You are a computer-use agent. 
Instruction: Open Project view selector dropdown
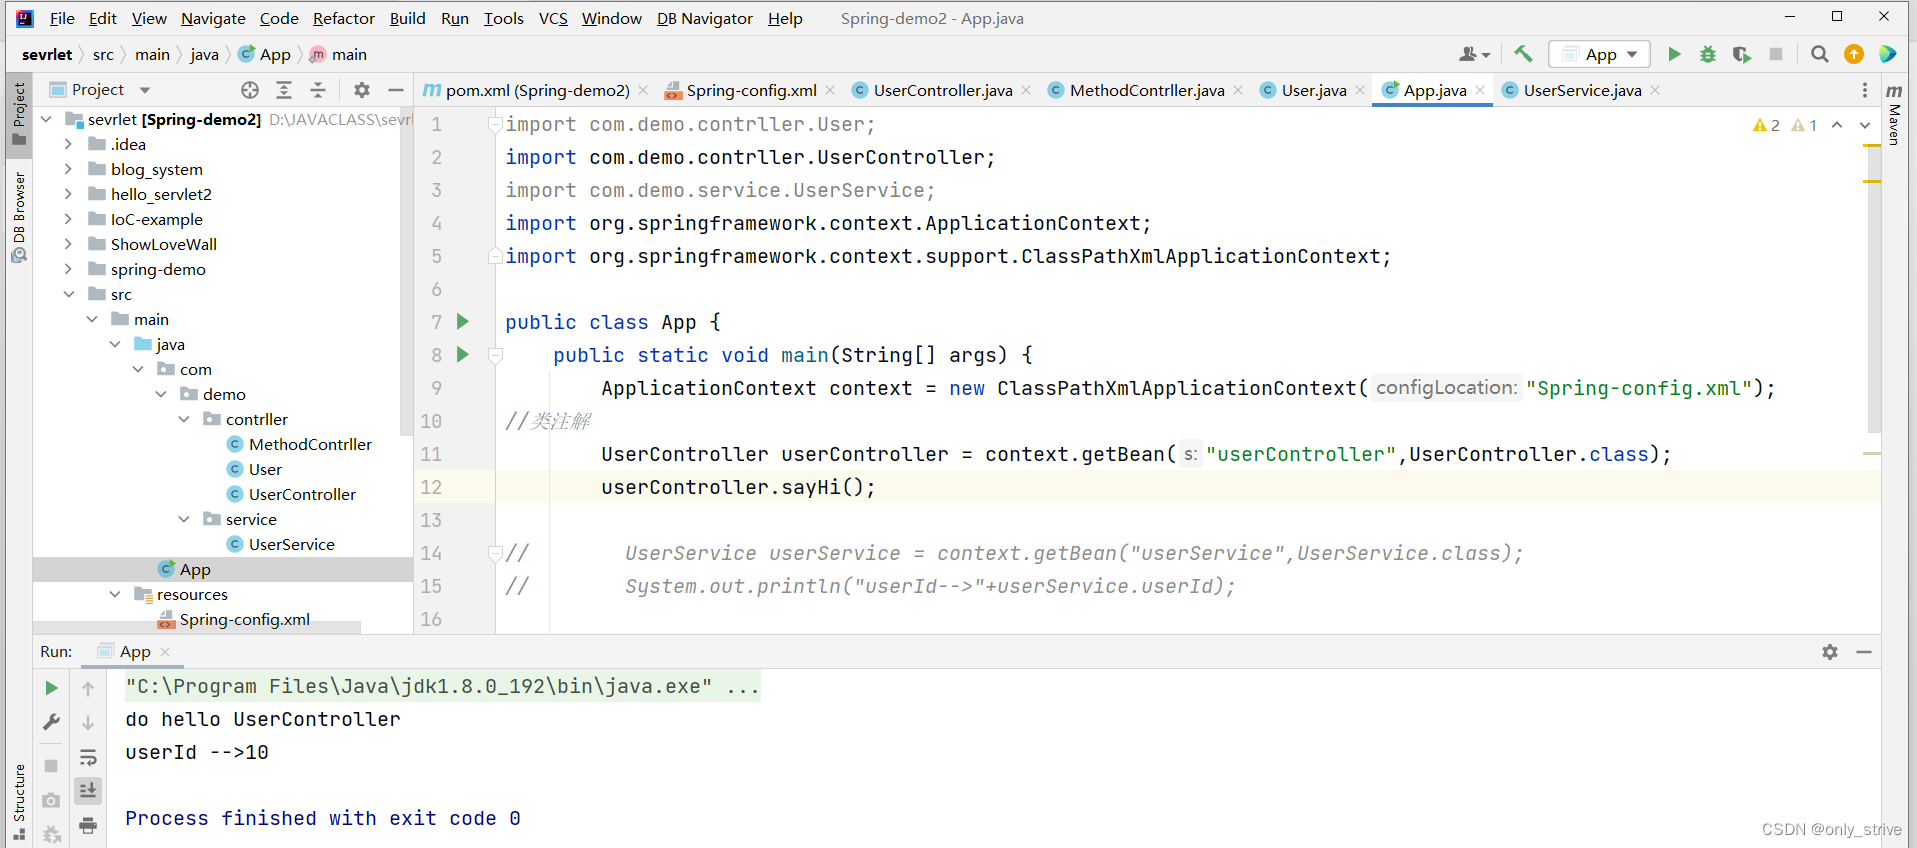100,90
